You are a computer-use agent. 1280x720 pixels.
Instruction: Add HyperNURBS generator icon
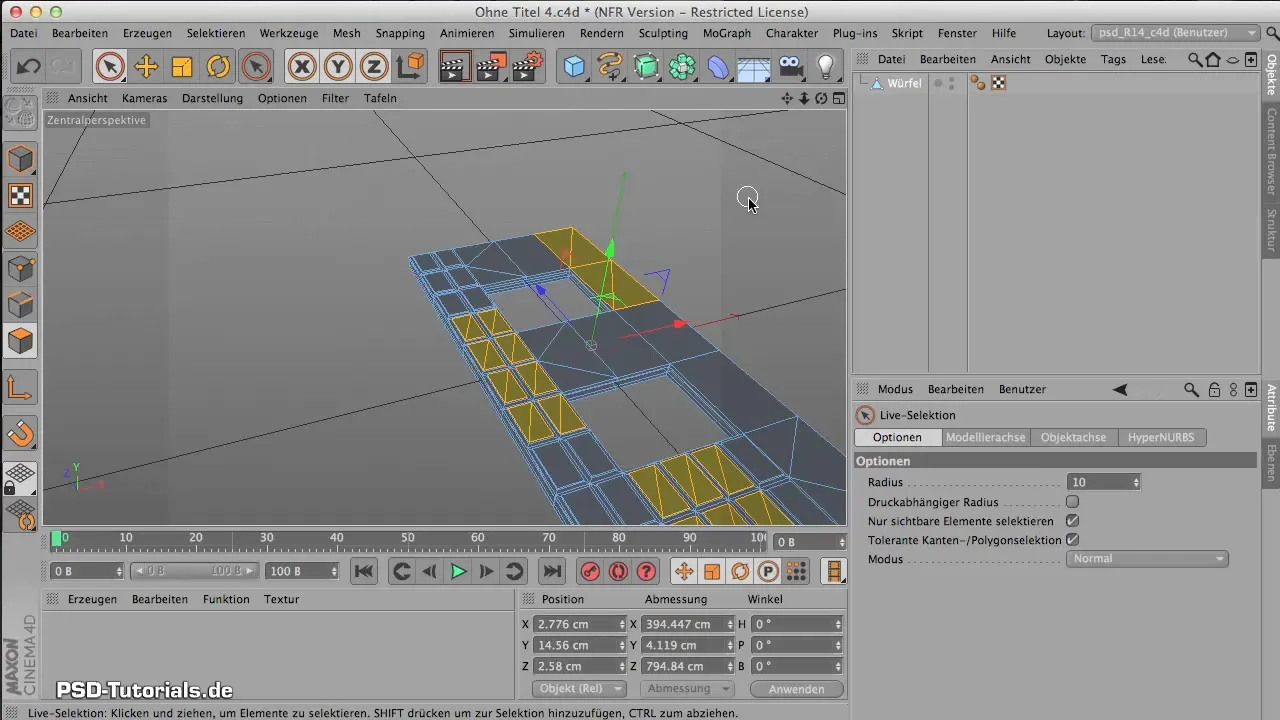(x=647, y=67)
